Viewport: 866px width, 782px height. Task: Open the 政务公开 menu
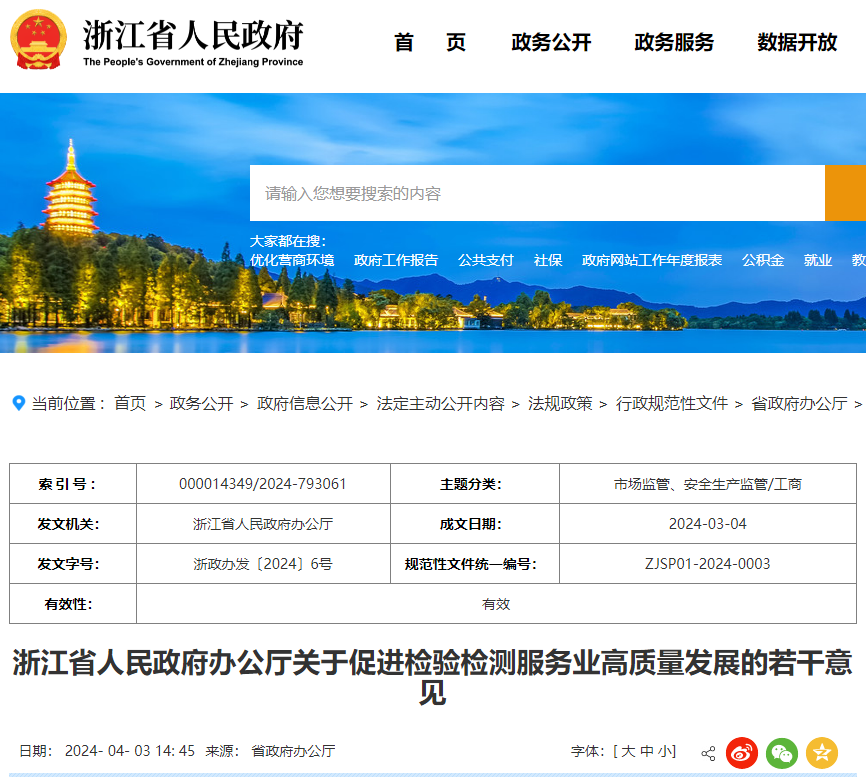(549, 43)
